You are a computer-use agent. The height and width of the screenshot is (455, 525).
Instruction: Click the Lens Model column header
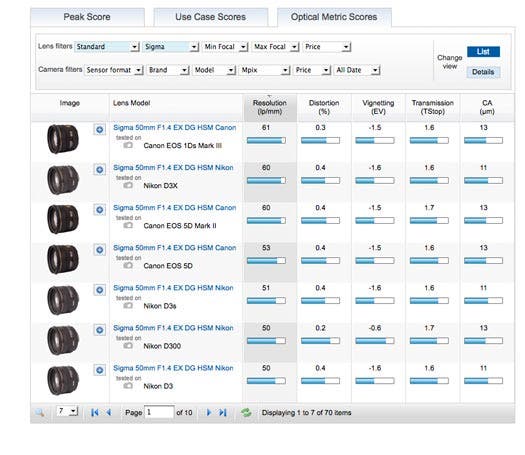[131, 103]
